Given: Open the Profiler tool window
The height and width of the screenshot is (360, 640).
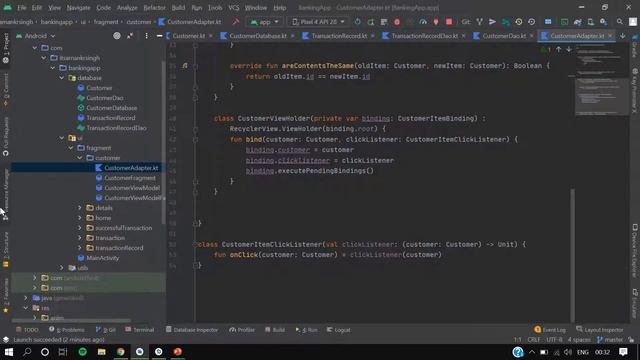Looking at the screenshot, I should 242,330.
